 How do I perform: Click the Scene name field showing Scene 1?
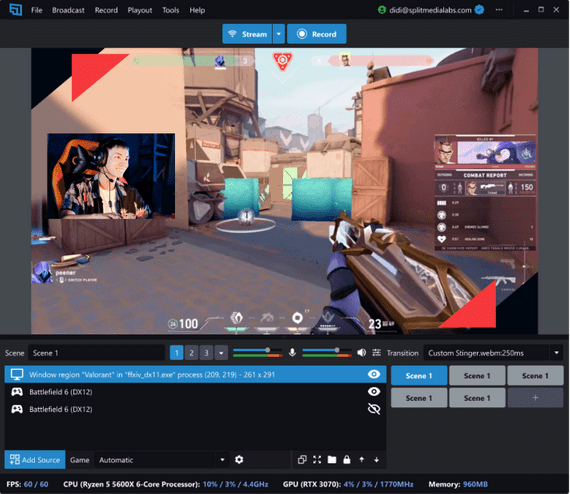coord(96,353)
